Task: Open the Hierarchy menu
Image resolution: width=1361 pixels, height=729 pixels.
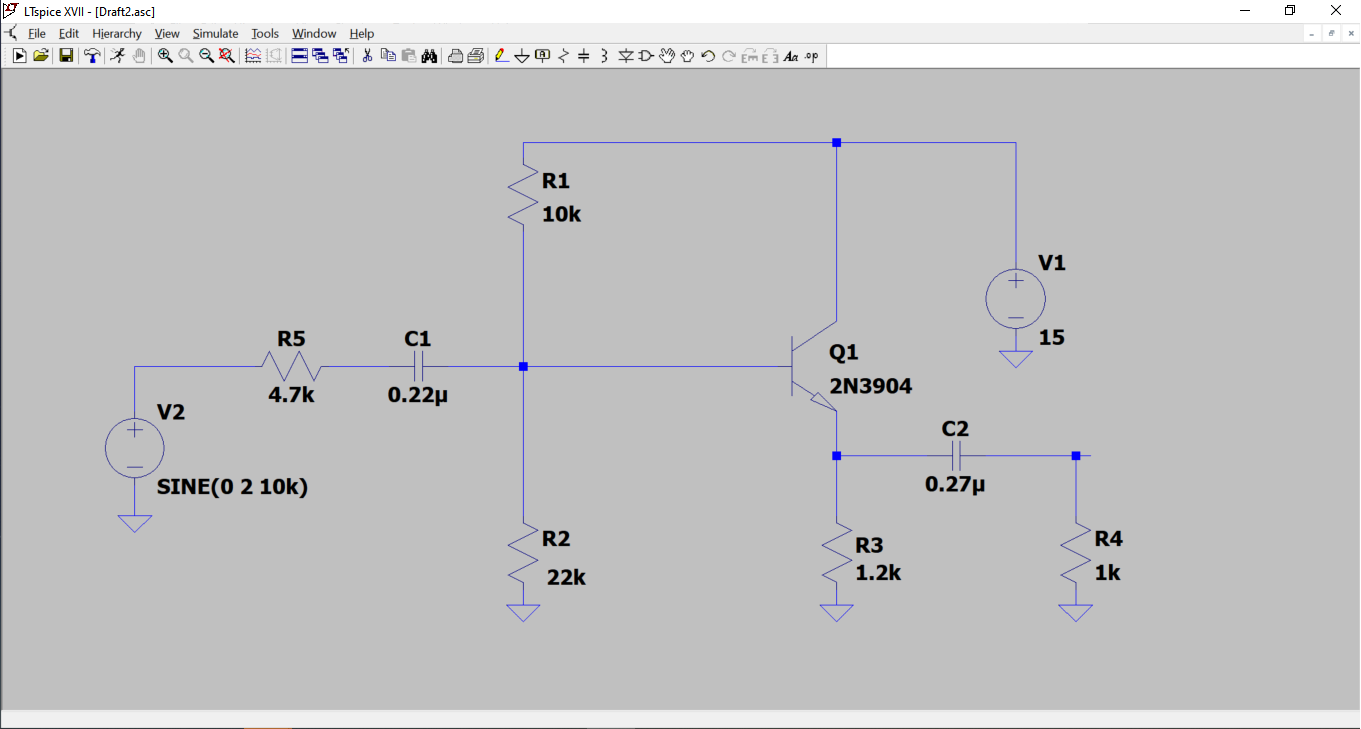Action: (117, 33)
